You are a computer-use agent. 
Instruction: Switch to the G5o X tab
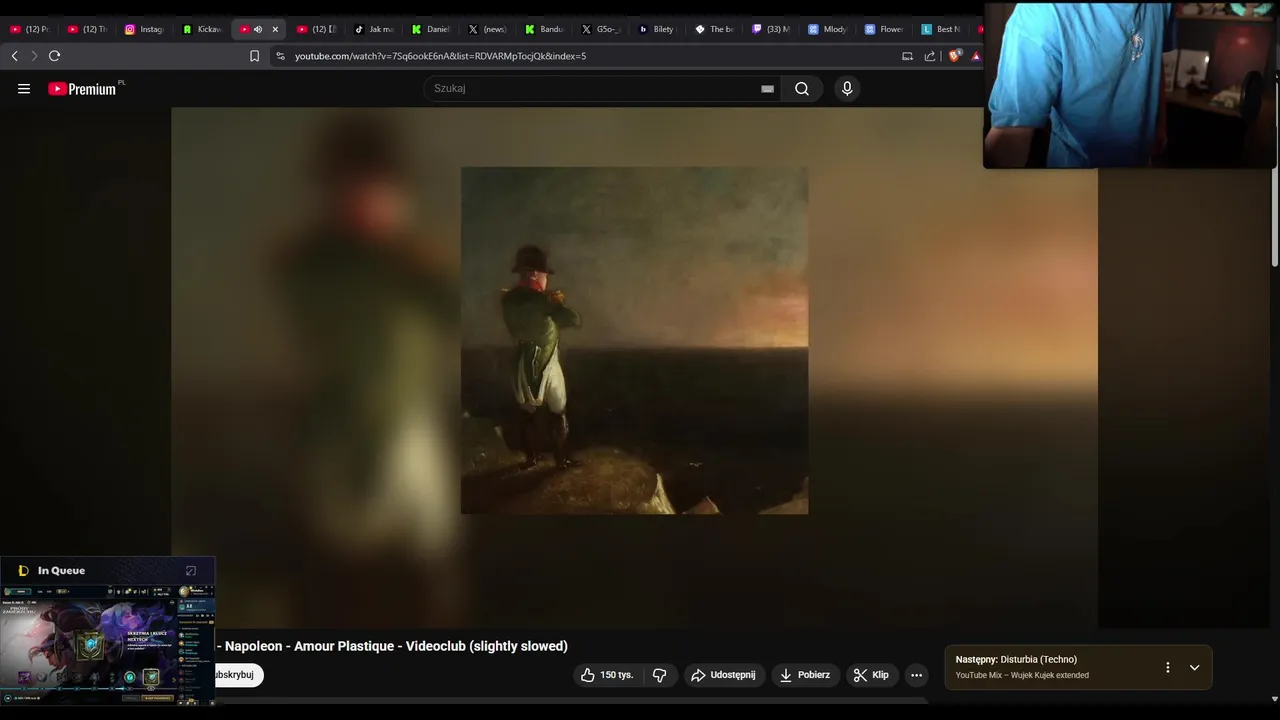602,29
